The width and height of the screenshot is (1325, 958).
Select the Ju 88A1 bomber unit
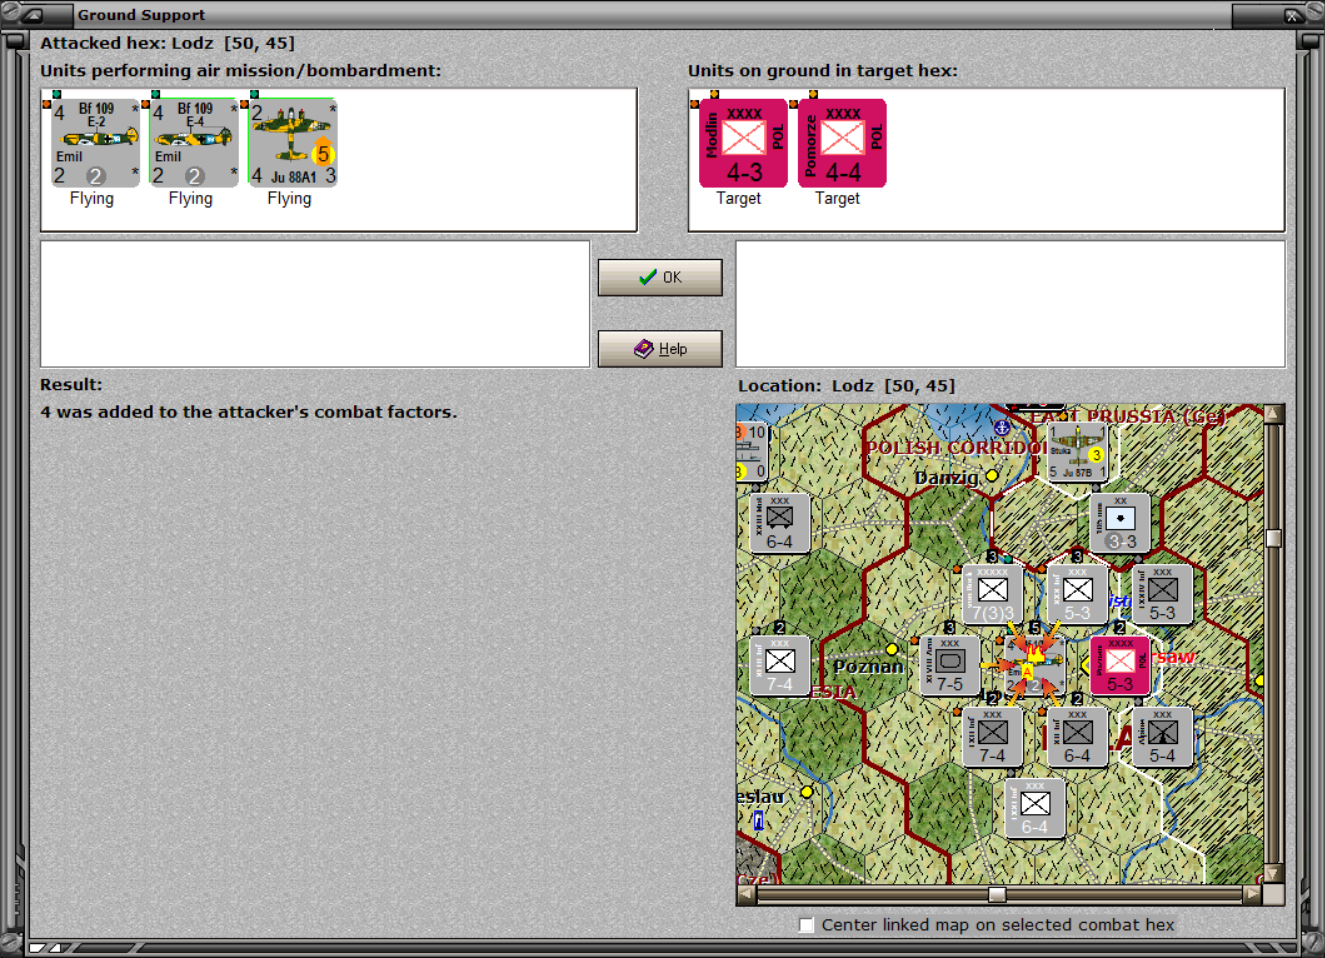(x=293, y=143)
